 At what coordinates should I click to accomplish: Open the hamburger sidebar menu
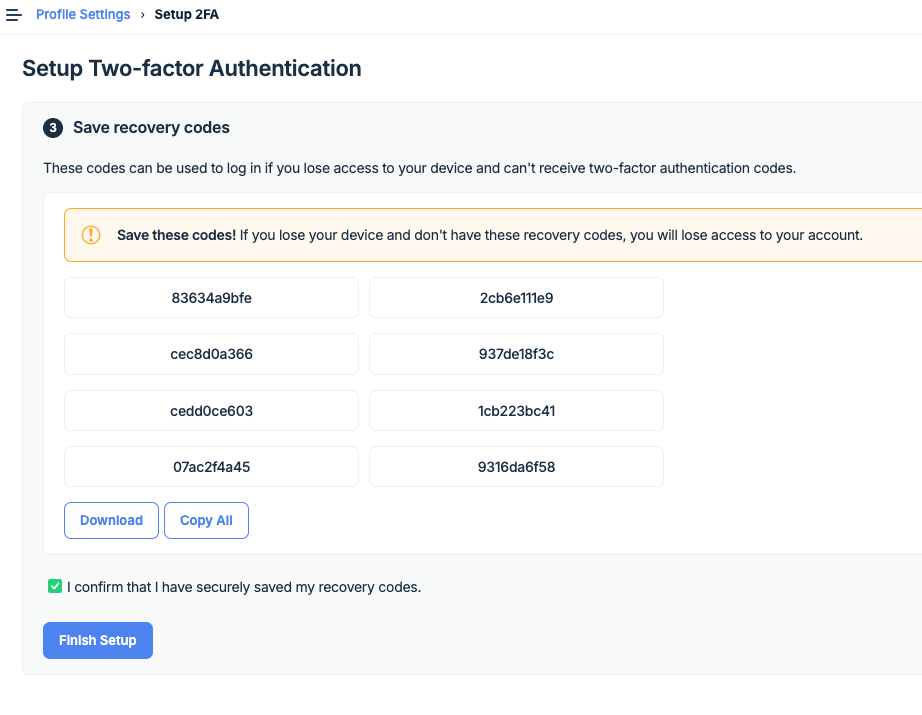[14, 15]
